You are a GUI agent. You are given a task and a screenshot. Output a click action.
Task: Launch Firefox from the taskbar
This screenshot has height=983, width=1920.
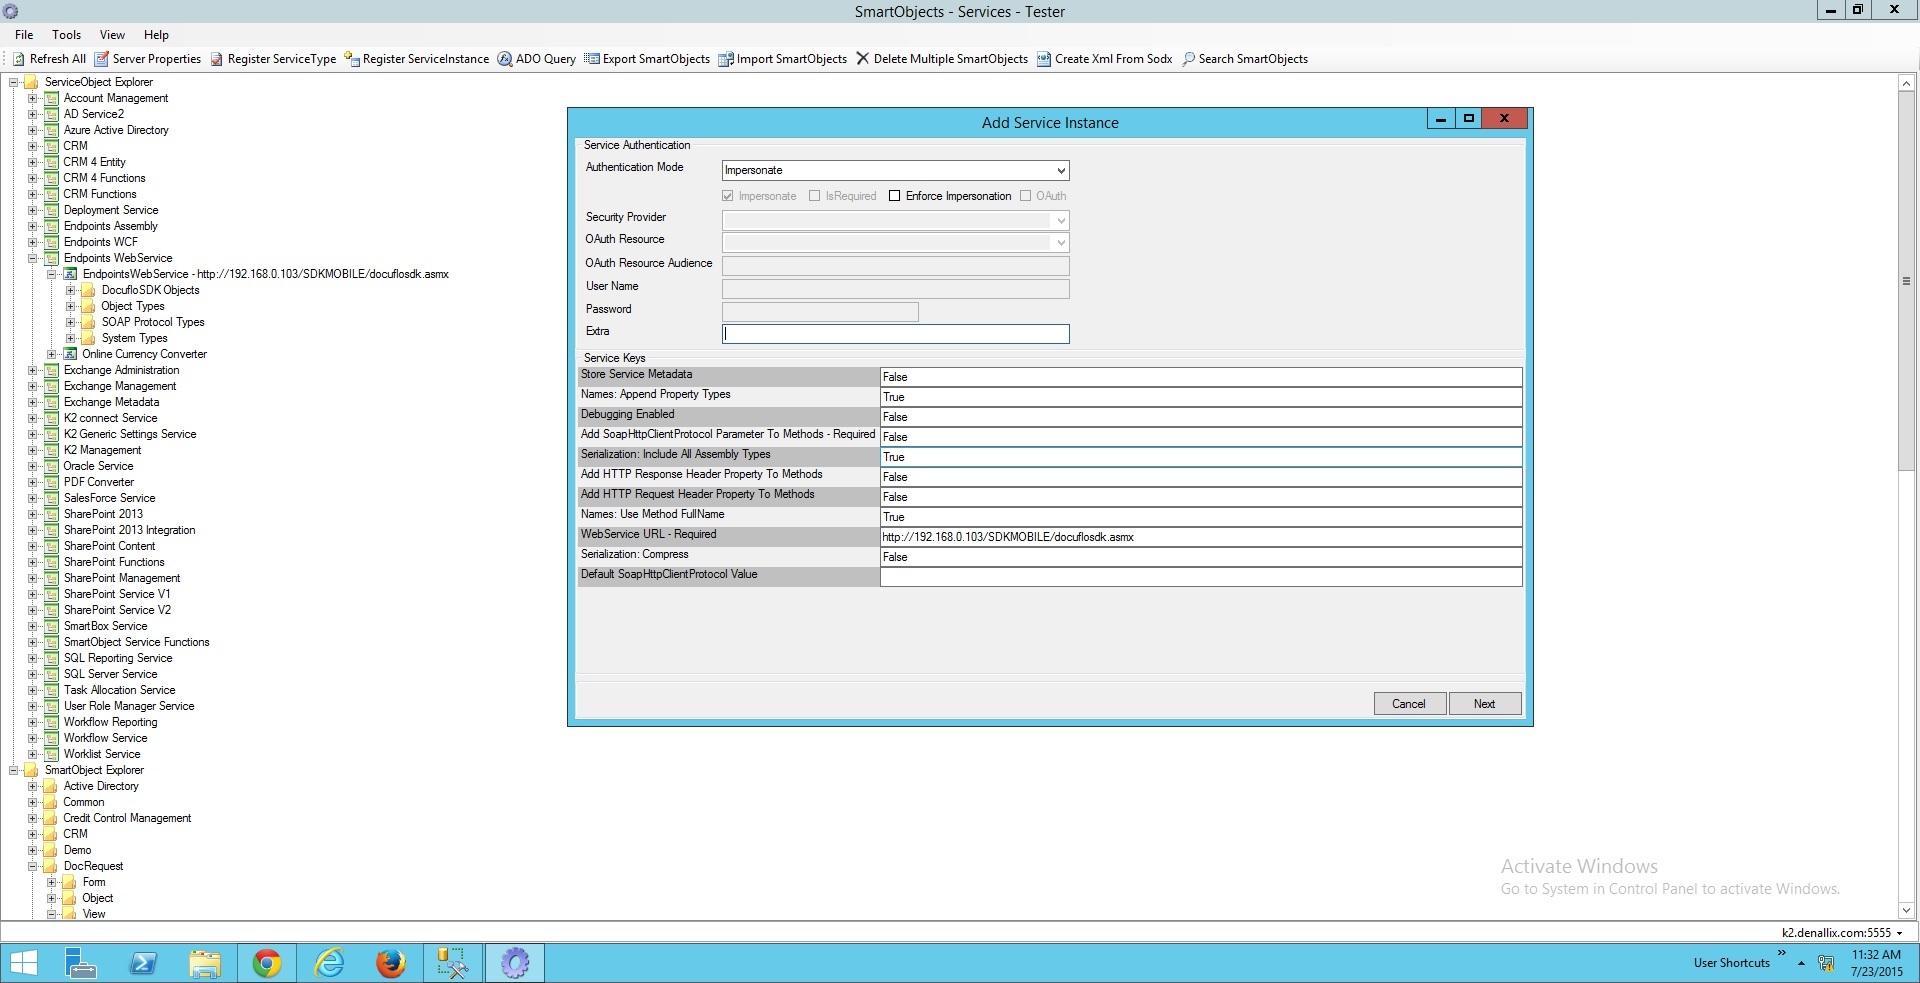(391, 963)
